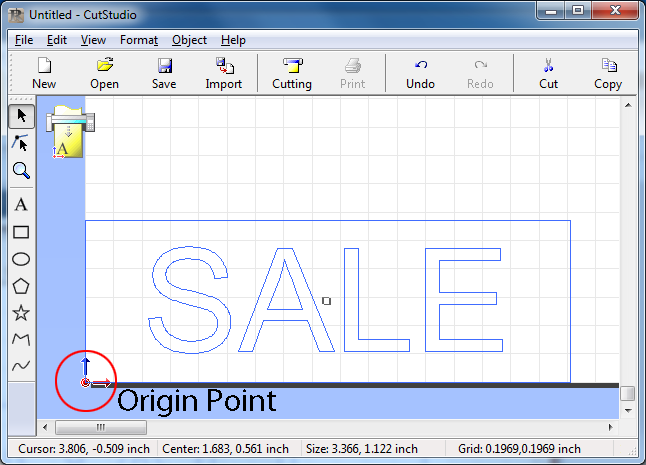
Task: Click the center handle of SALE text
Action: point(327,300)
